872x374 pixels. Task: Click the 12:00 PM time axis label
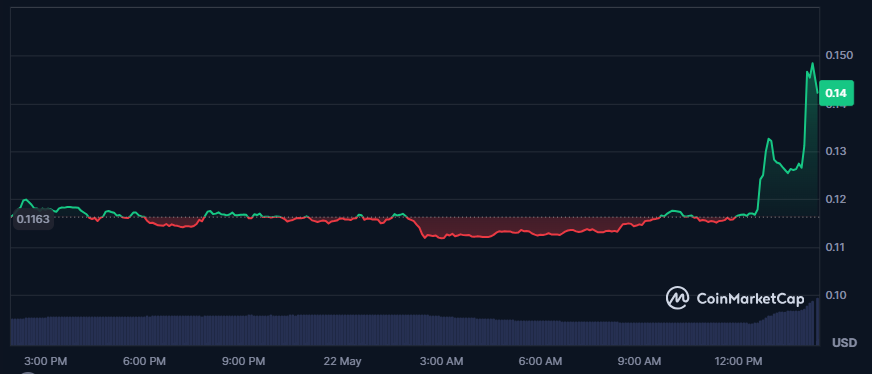738,361
